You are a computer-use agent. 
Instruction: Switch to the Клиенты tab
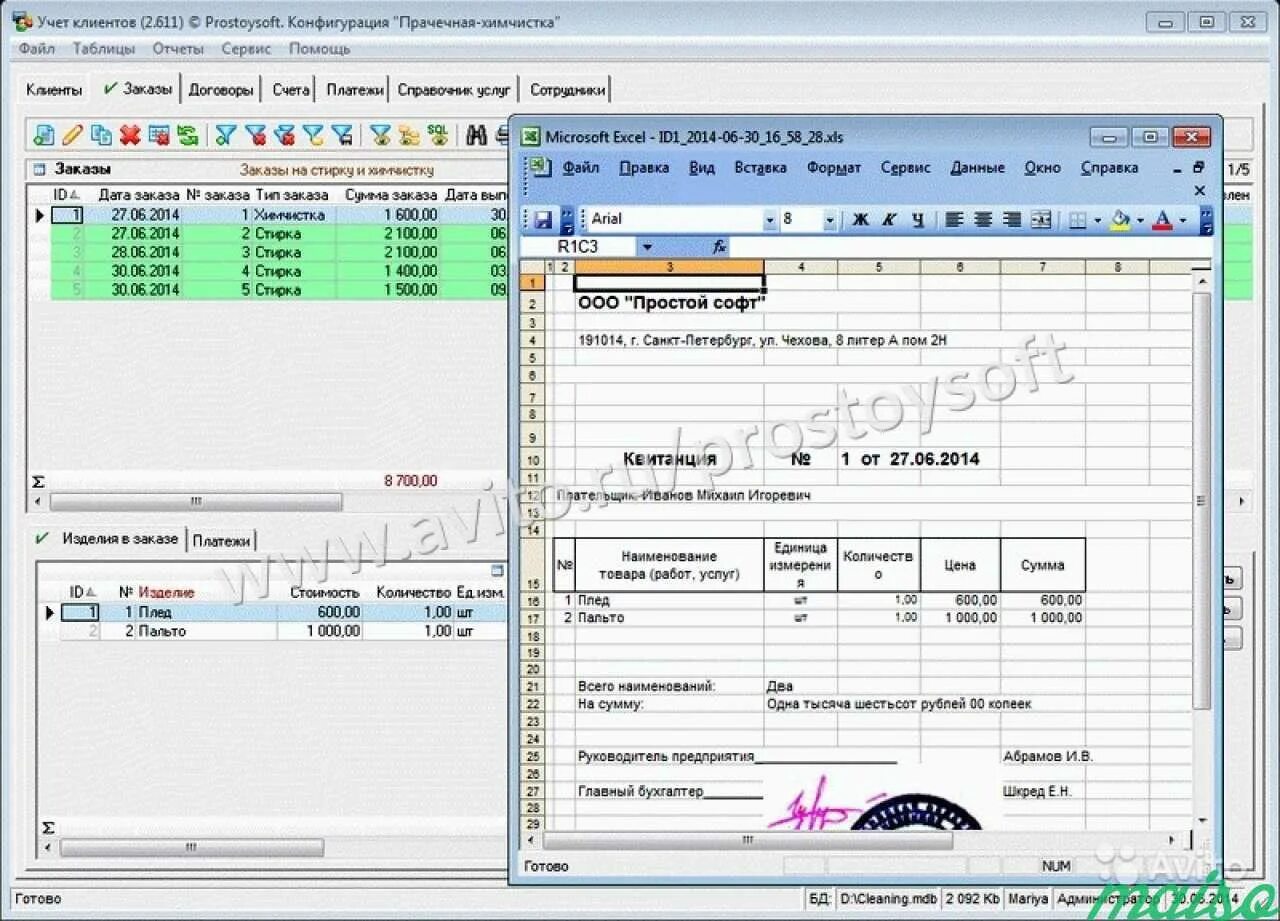coord(54,90)
